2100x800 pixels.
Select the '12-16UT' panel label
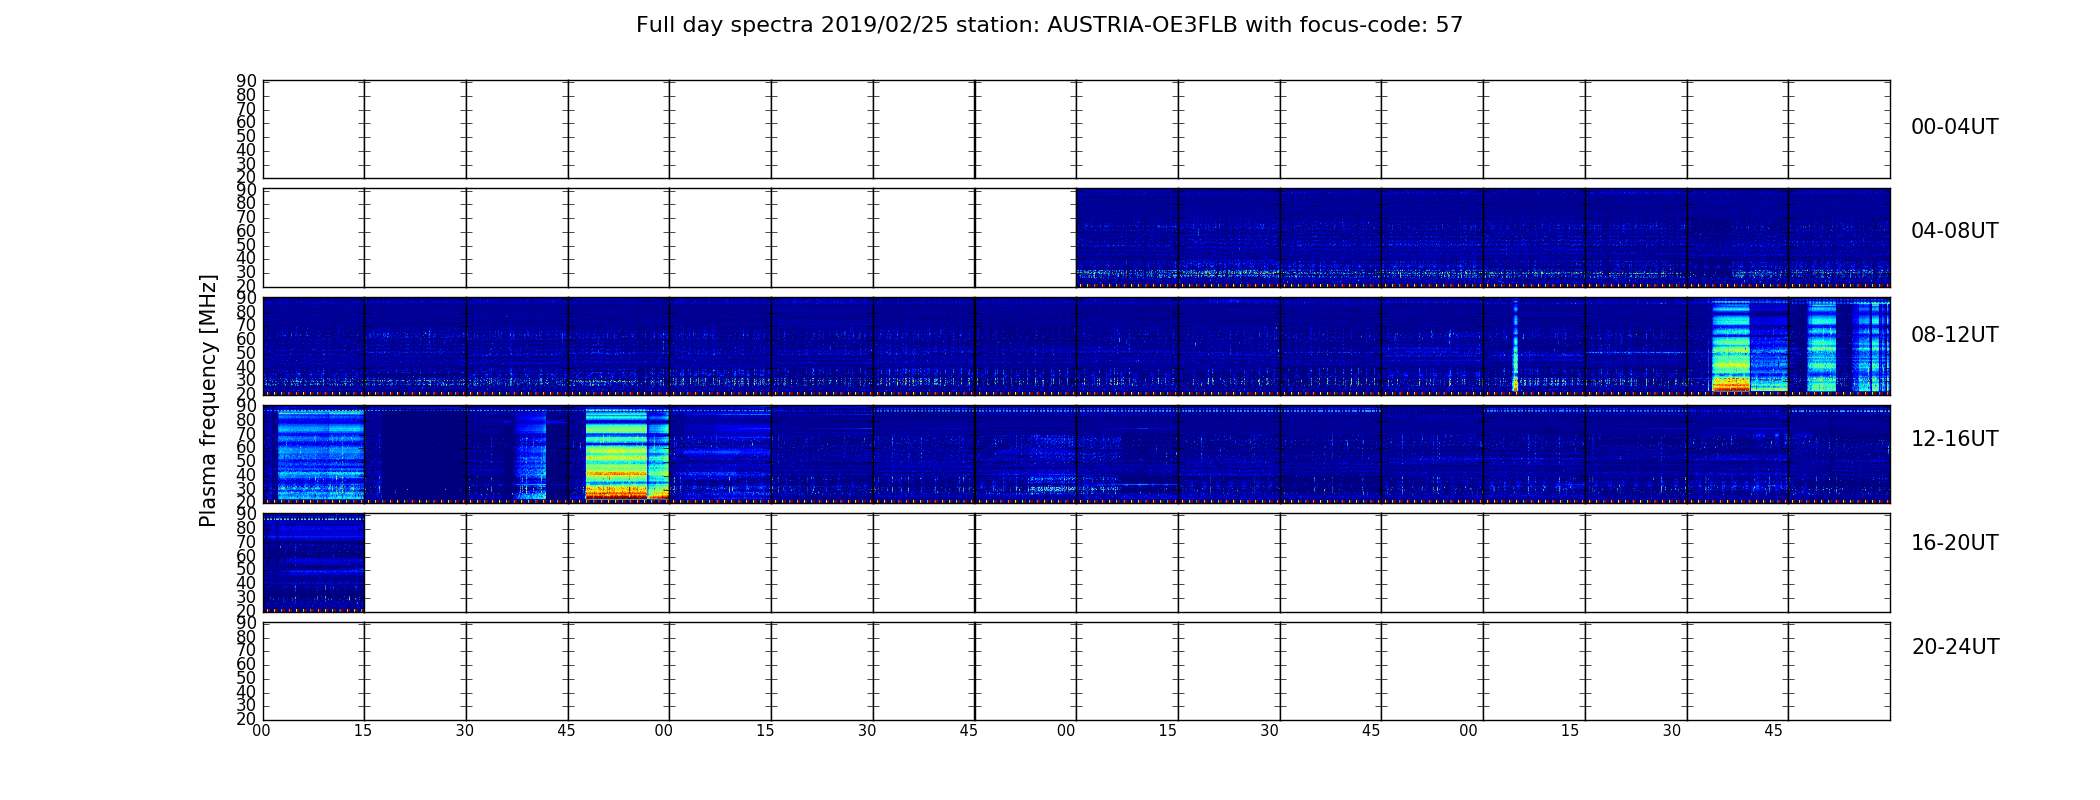pos(1954,439)
